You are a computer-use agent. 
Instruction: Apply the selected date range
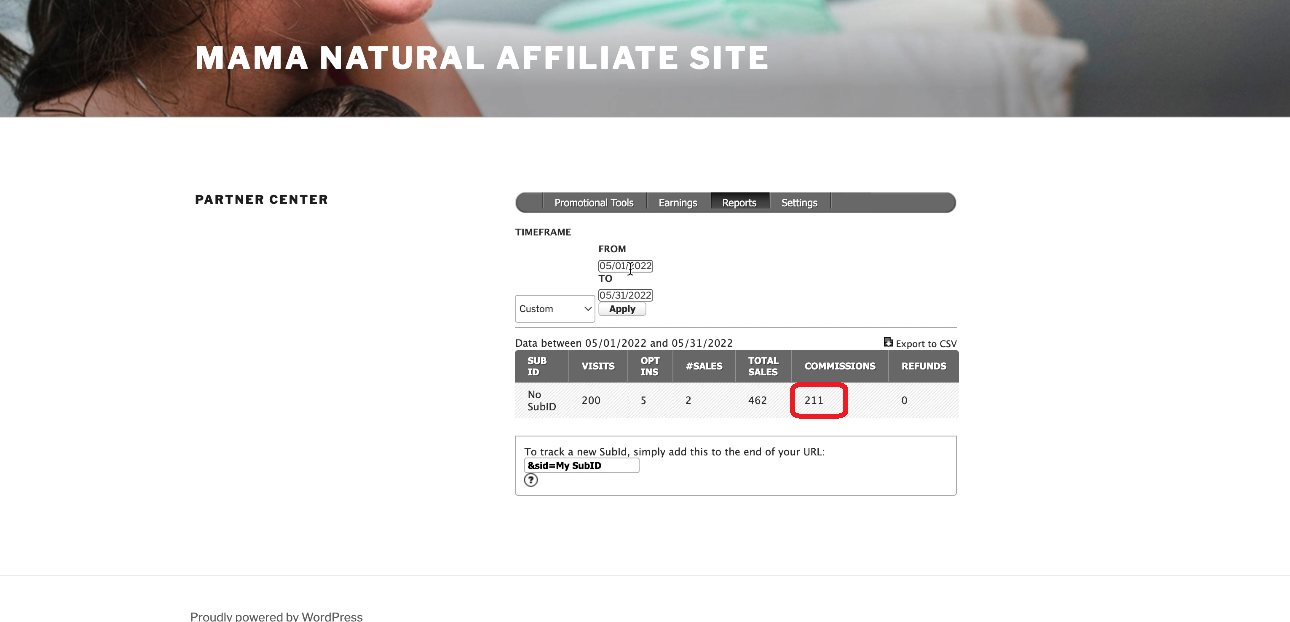623,309
